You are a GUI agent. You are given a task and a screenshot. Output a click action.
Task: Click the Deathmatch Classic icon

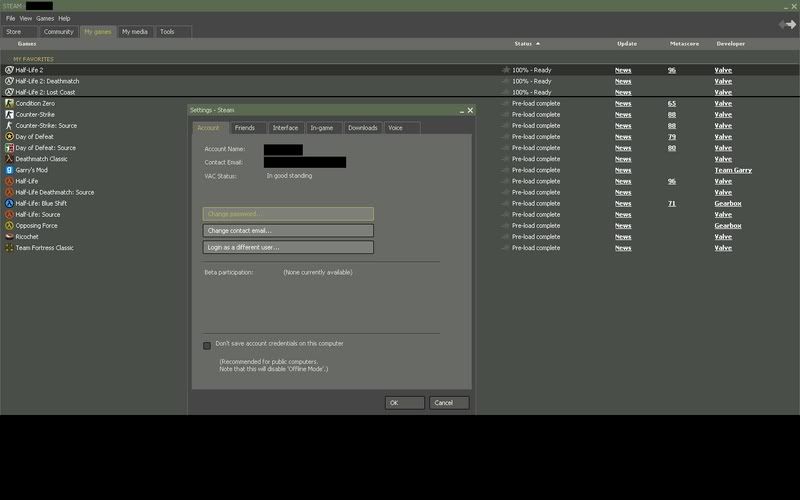click(9, 159)
